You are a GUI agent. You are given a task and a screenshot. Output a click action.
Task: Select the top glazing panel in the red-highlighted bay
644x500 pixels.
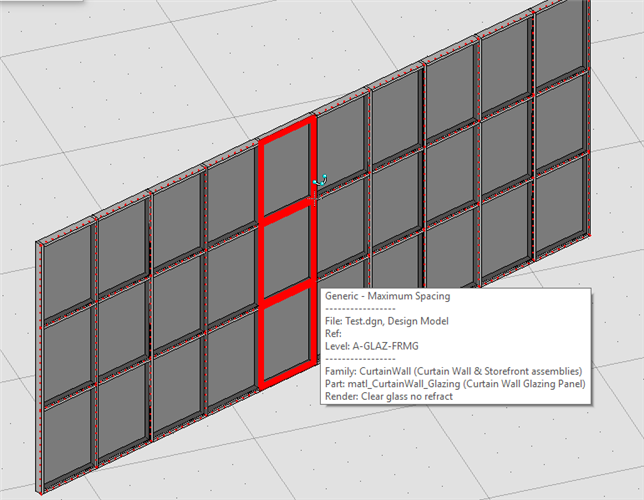pos(286,169)
